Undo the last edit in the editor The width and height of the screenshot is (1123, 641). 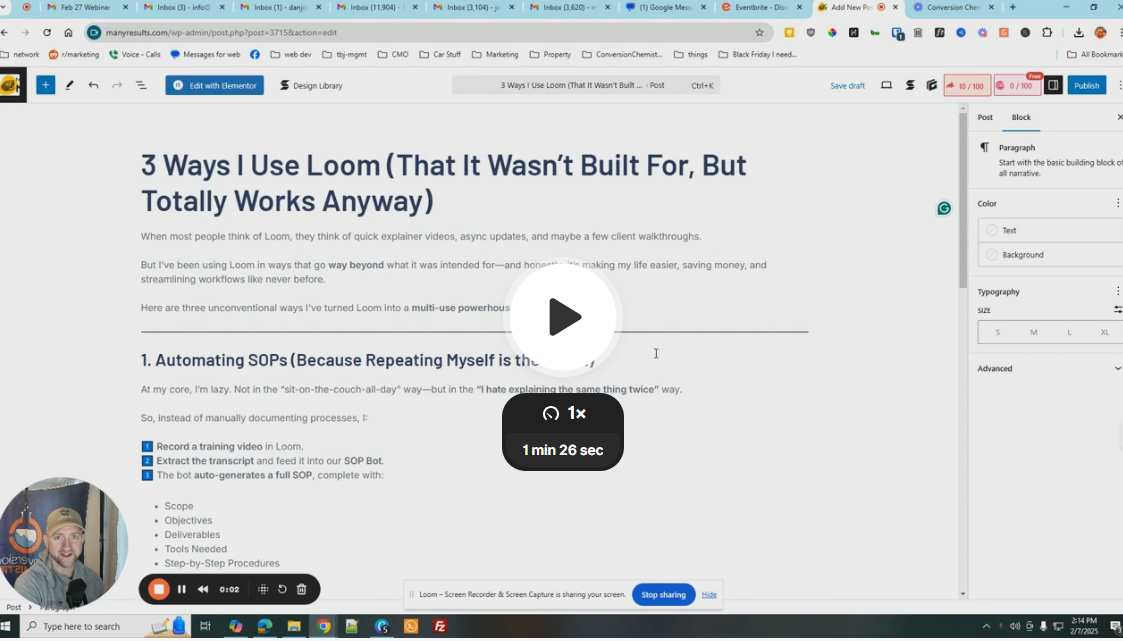93,85
